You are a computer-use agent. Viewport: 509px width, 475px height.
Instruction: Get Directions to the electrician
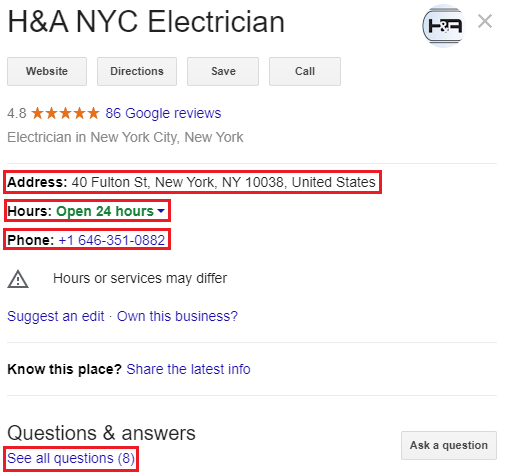137,71
